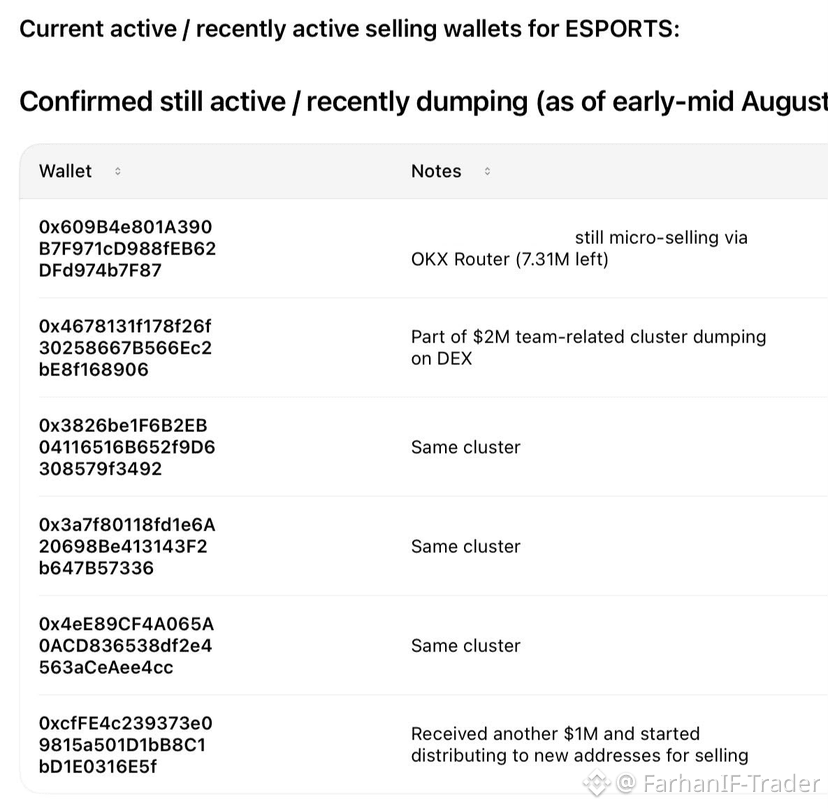
Task: Select wallet address 0xcfFE4c239373e0
Action: tap(126, 745)
